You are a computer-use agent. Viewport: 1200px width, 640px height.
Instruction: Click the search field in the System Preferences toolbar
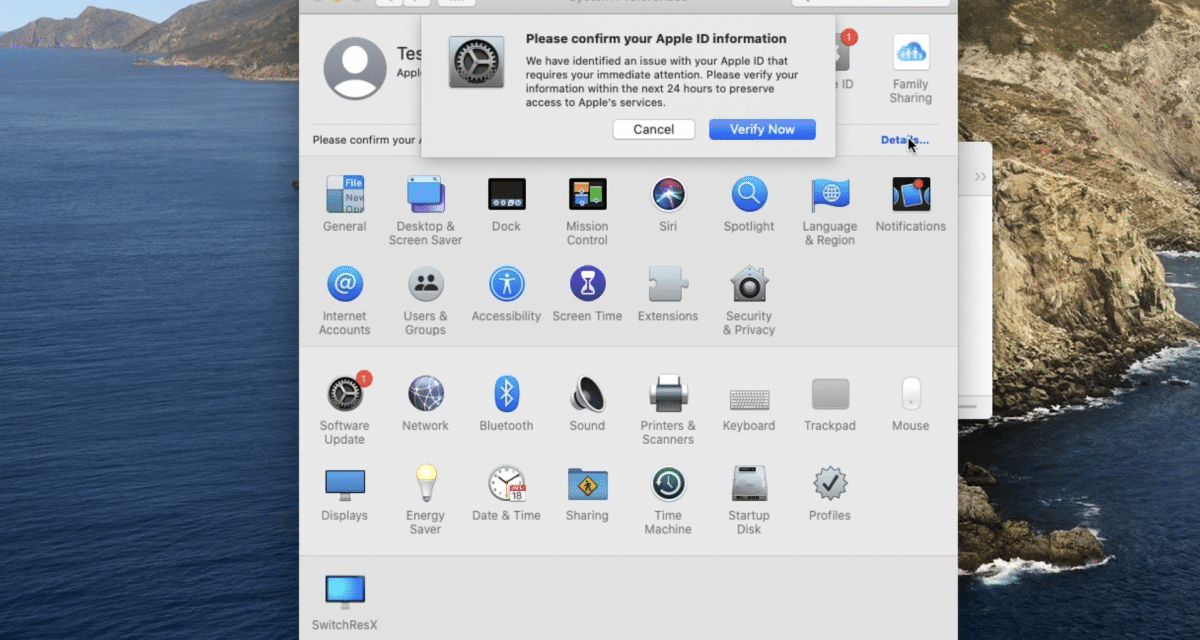coord(869,3)
